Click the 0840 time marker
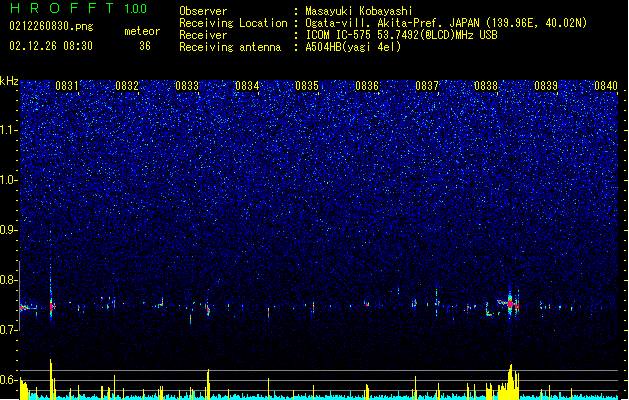Image resolution: width=629 pixels, height=400 pixels. [x=606, y=86]
